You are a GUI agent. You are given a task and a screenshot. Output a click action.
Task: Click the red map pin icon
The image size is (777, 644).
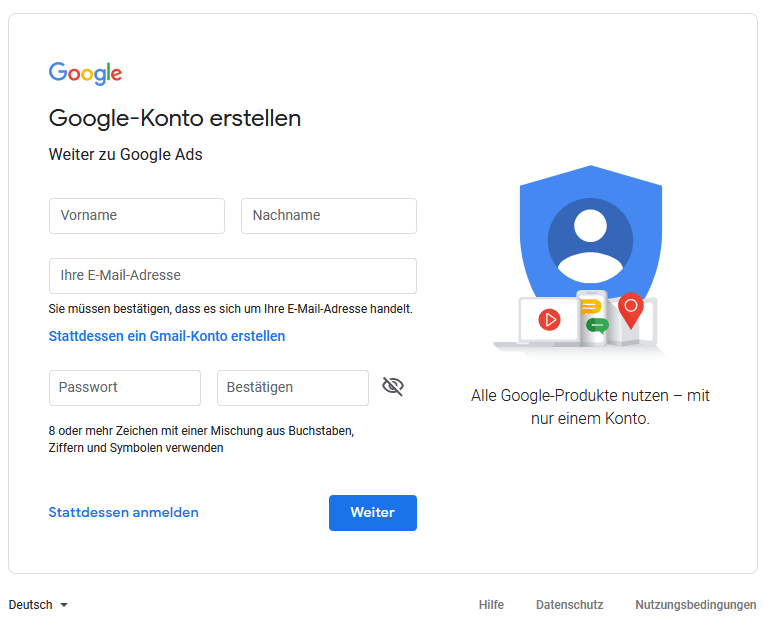[x=630, y=309]
